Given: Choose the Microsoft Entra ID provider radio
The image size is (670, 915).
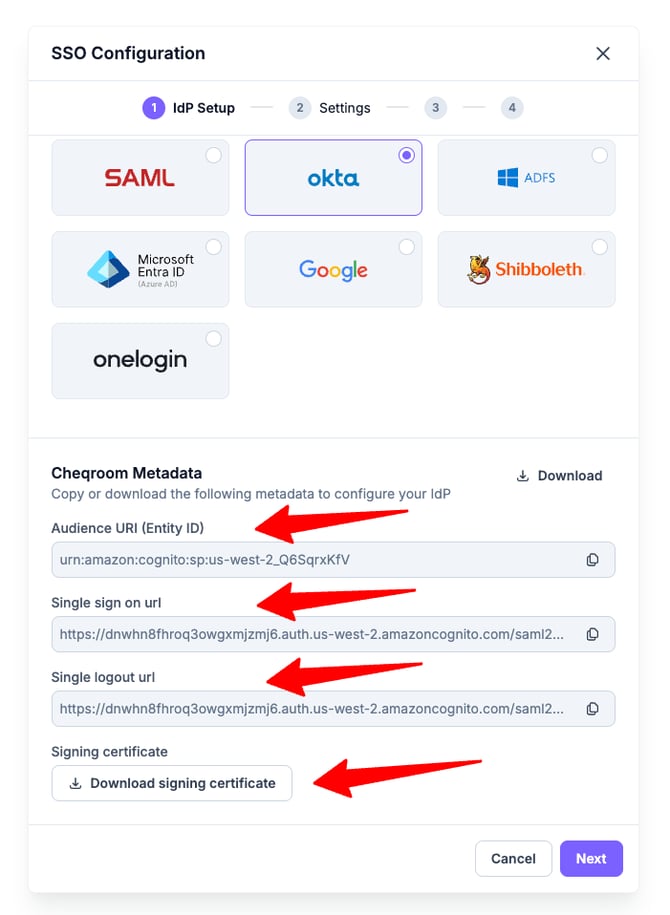Looking at the screenshot, I should click(213, 247).
